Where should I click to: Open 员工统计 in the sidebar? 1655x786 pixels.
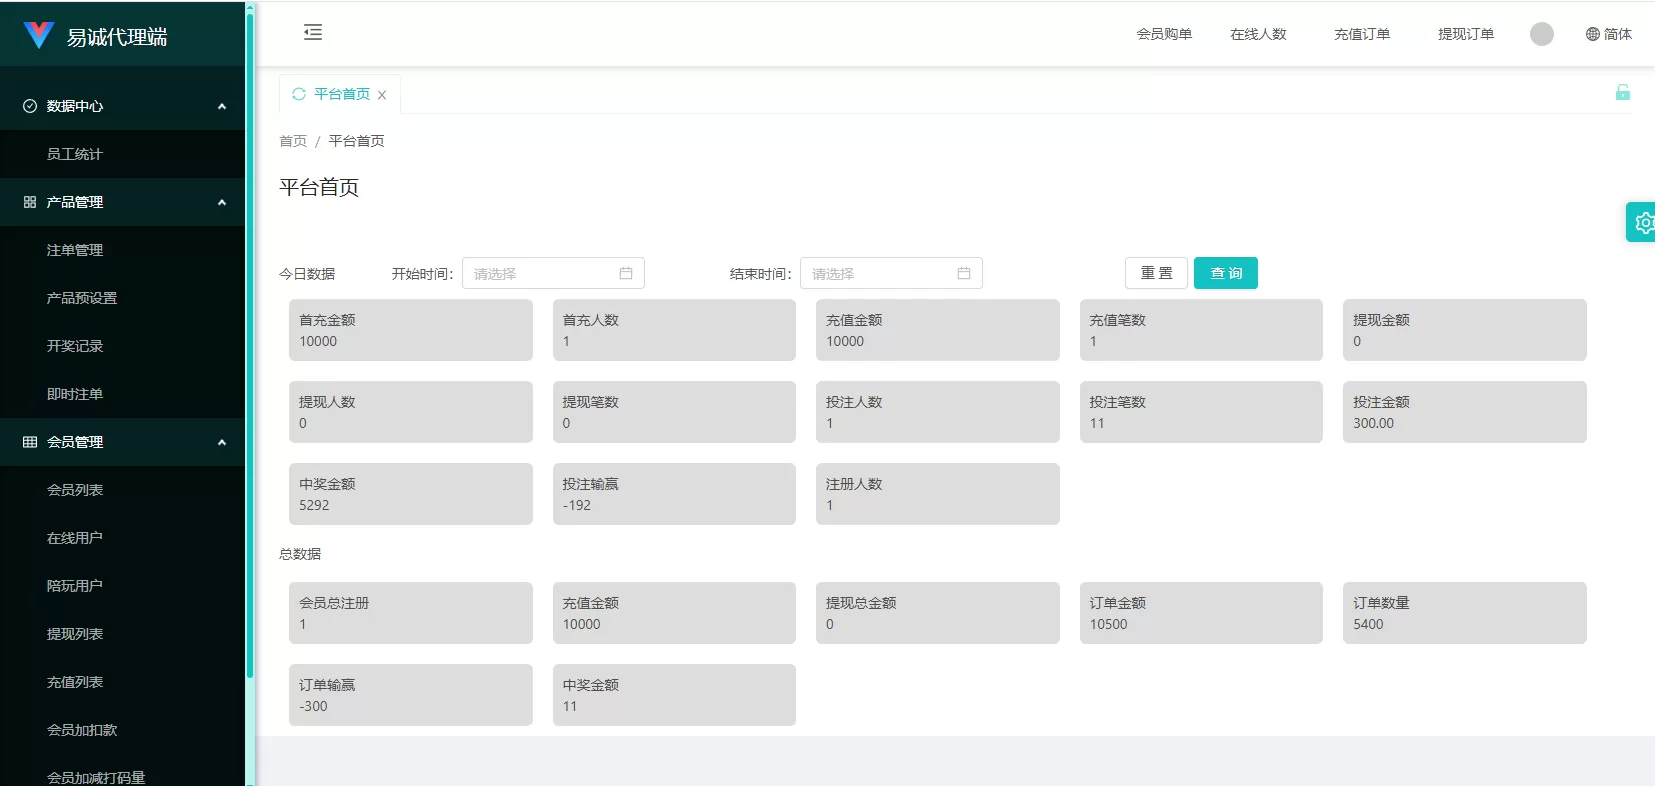click(75, 154)
